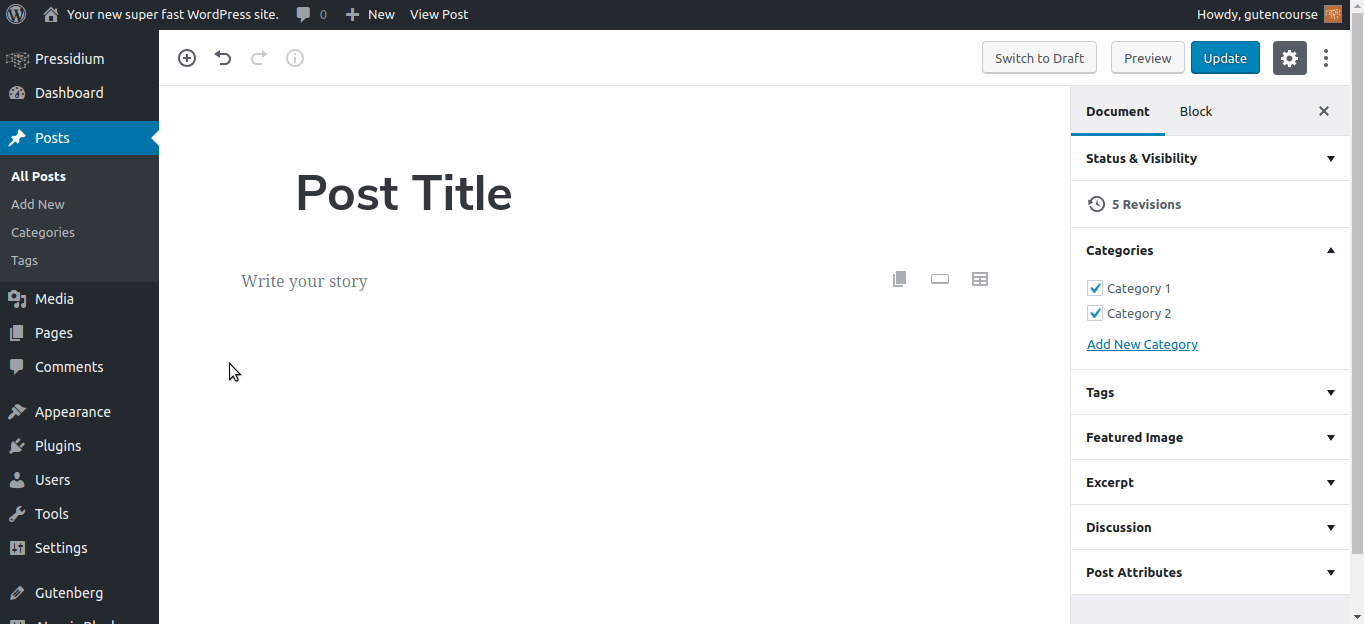
Task: Open the 5 Revisions history
Action: click(x=1146, y=204)
